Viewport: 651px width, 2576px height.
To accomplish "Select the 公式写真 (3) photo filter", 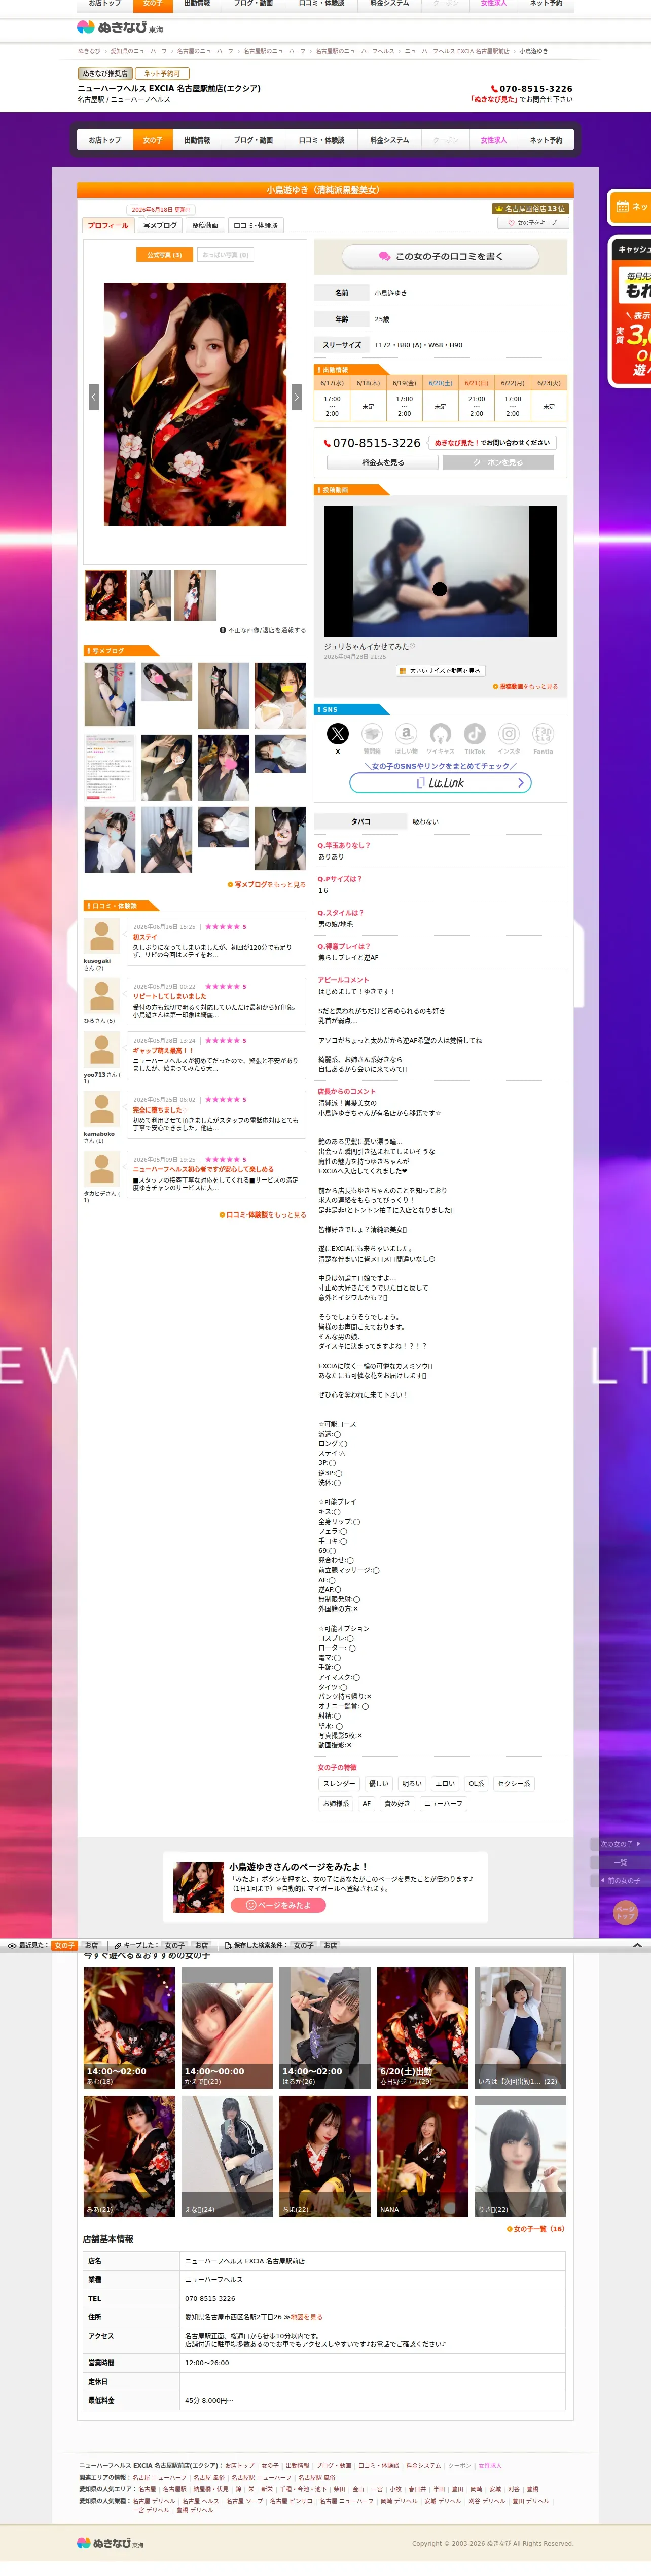I will (x=164, y=255).
